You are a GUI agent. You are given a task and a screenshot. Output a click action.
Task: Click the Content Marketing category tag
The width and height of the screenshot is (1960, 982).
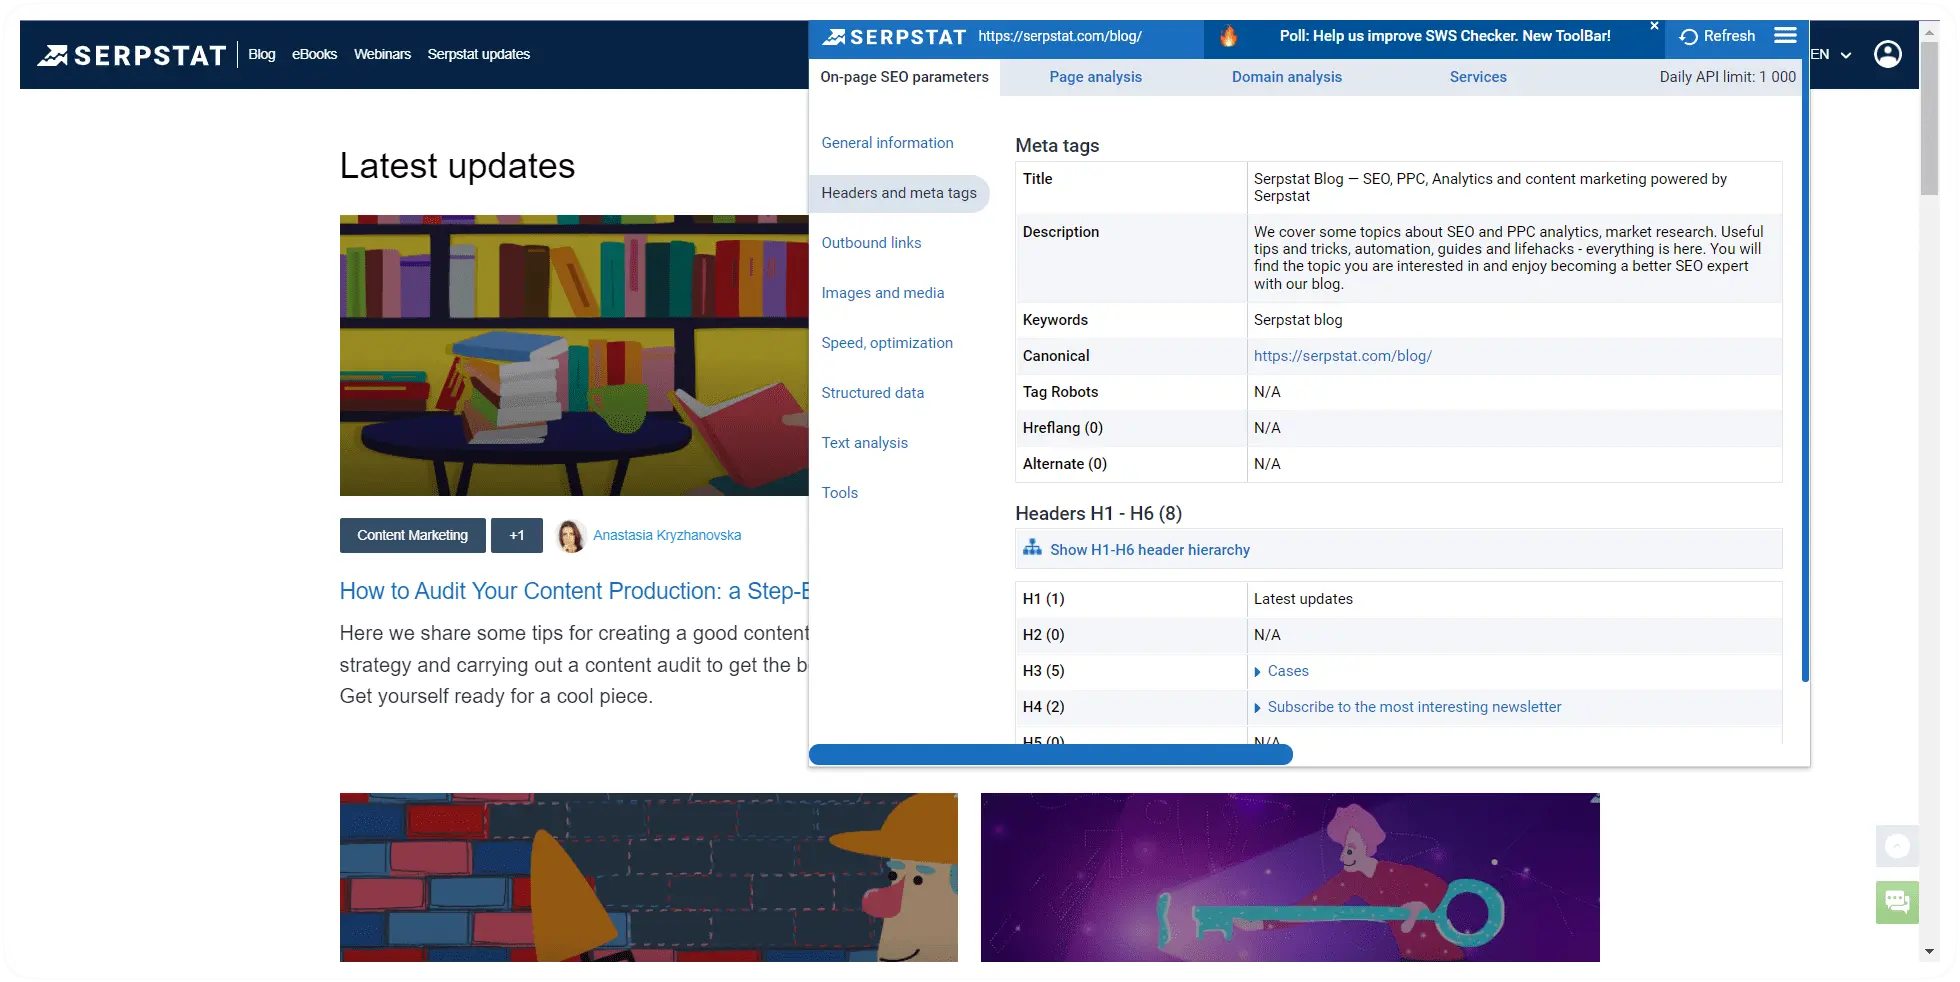tap(412, 536)
